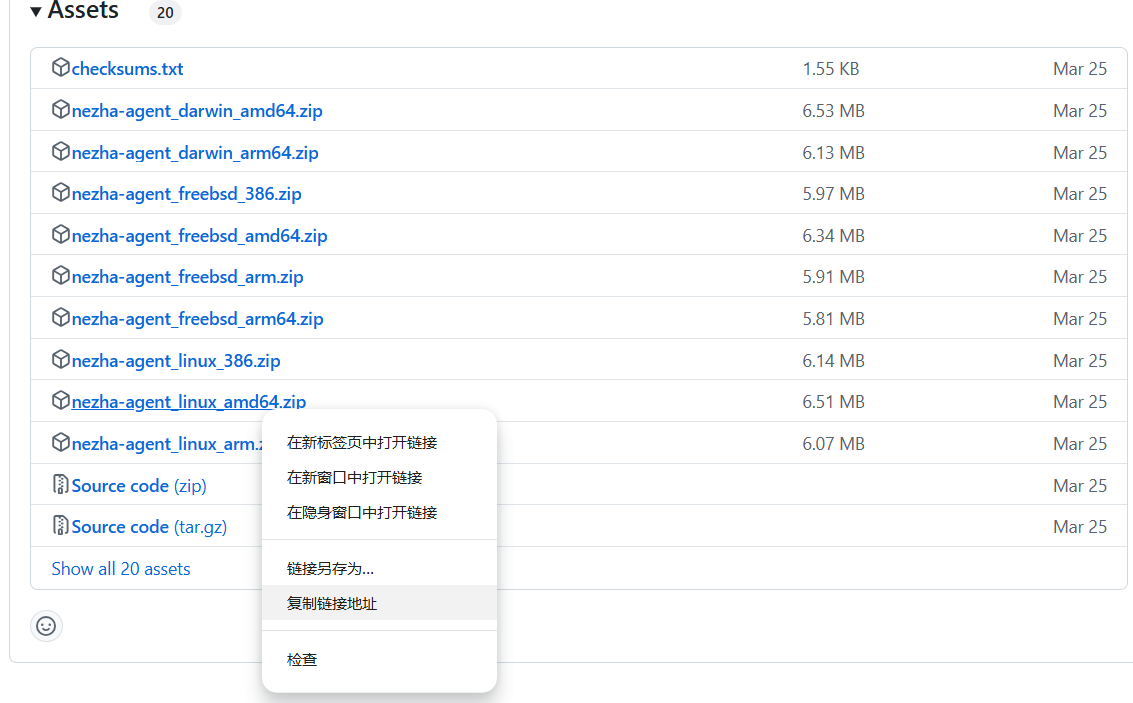Image resolution: width=1133 pixels, height=703 pixels.
Task: Select 复制链接地址 in context menu
Action: pos(379,603)
